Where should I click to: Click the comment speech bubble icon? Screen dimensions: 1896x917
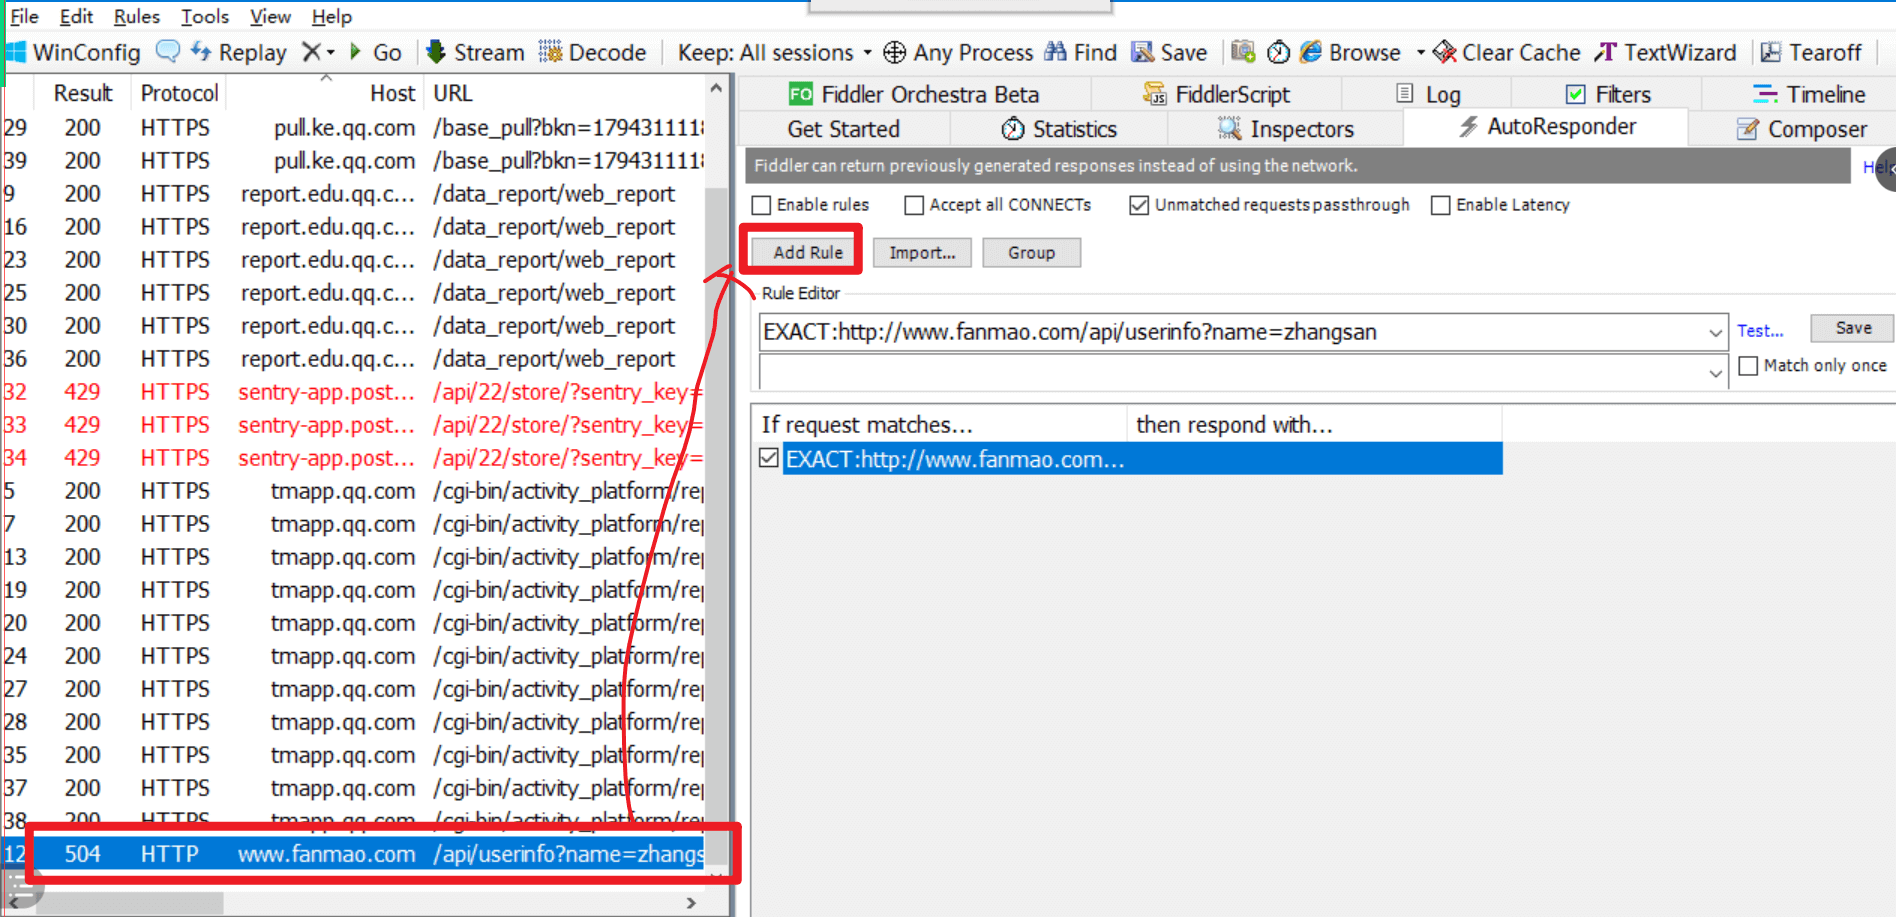point(168,51)
